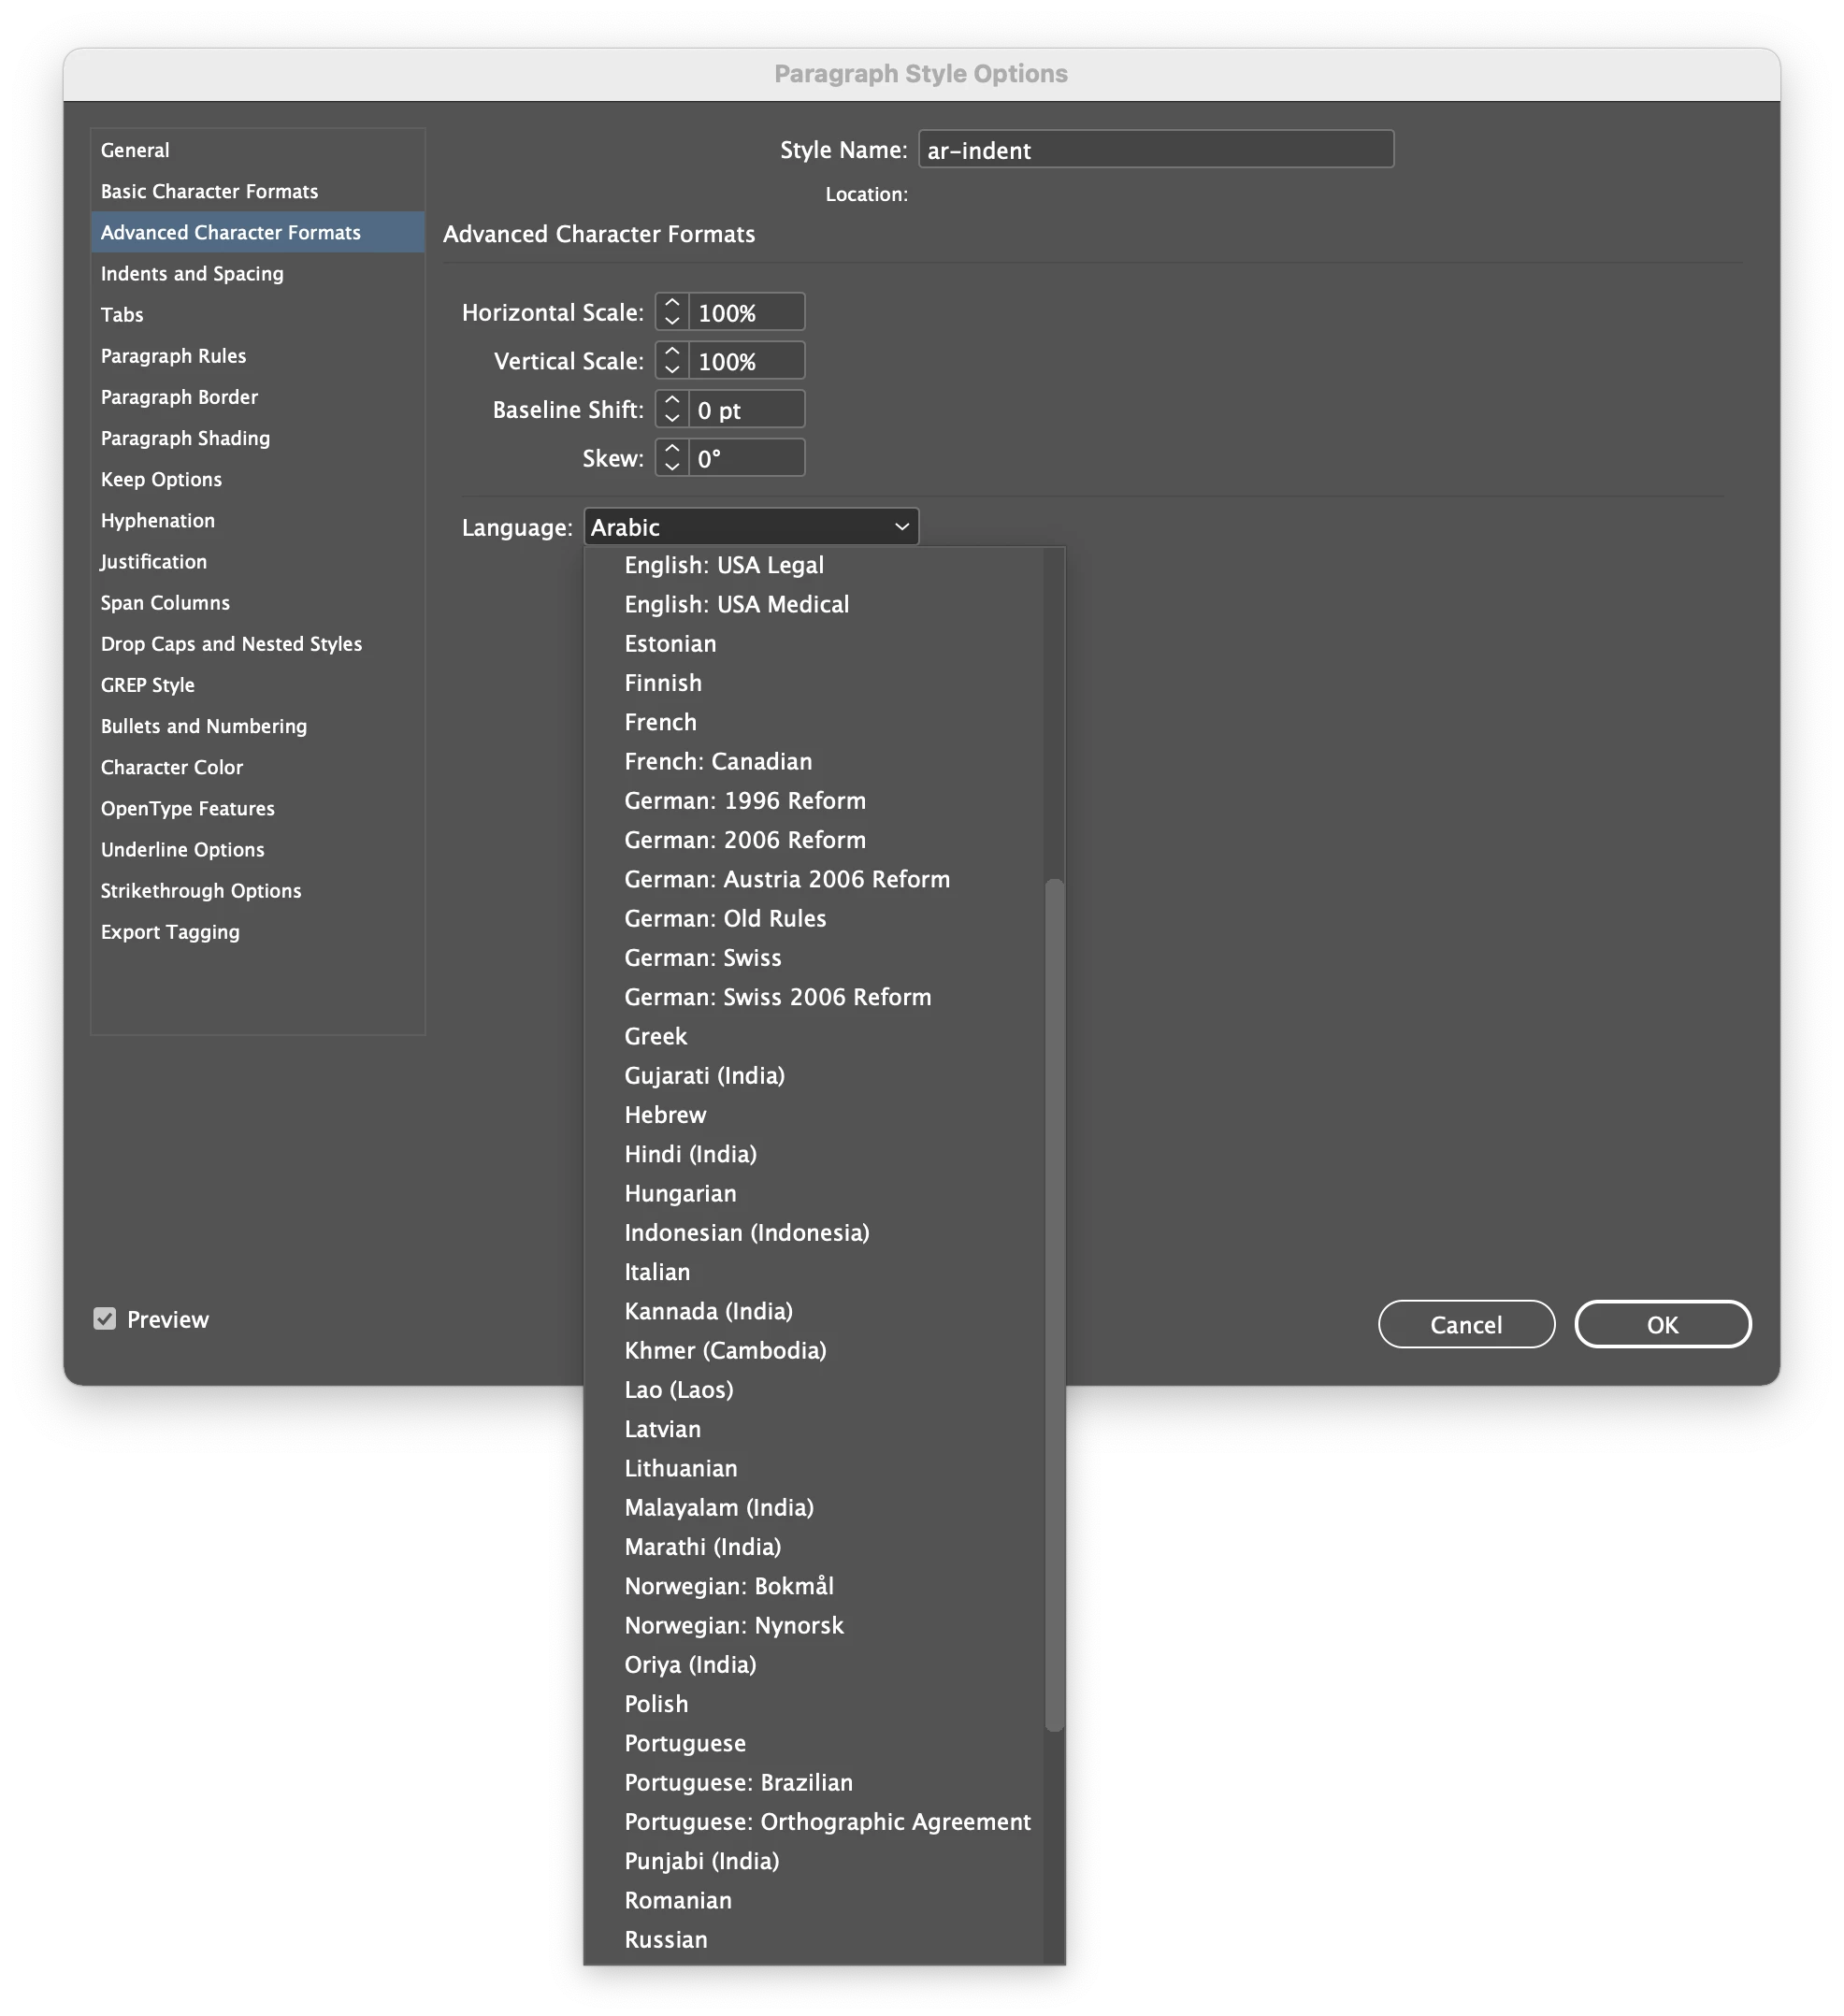
Task: Decrease Vertical Scale with down stepper arrow
Action: (x=672, y=370)
